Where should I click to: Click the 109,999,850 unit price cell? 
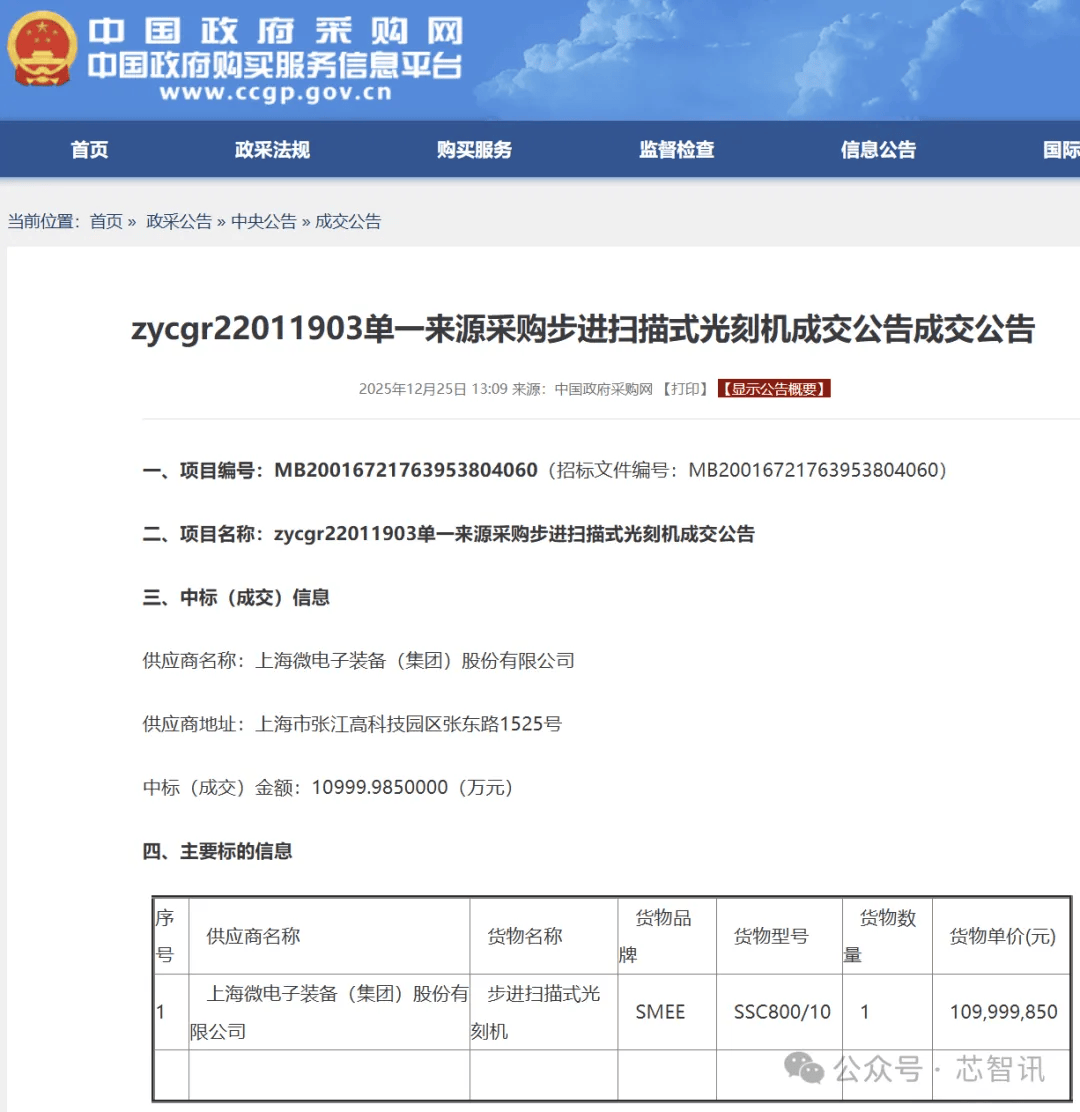click(1003, 1012)
